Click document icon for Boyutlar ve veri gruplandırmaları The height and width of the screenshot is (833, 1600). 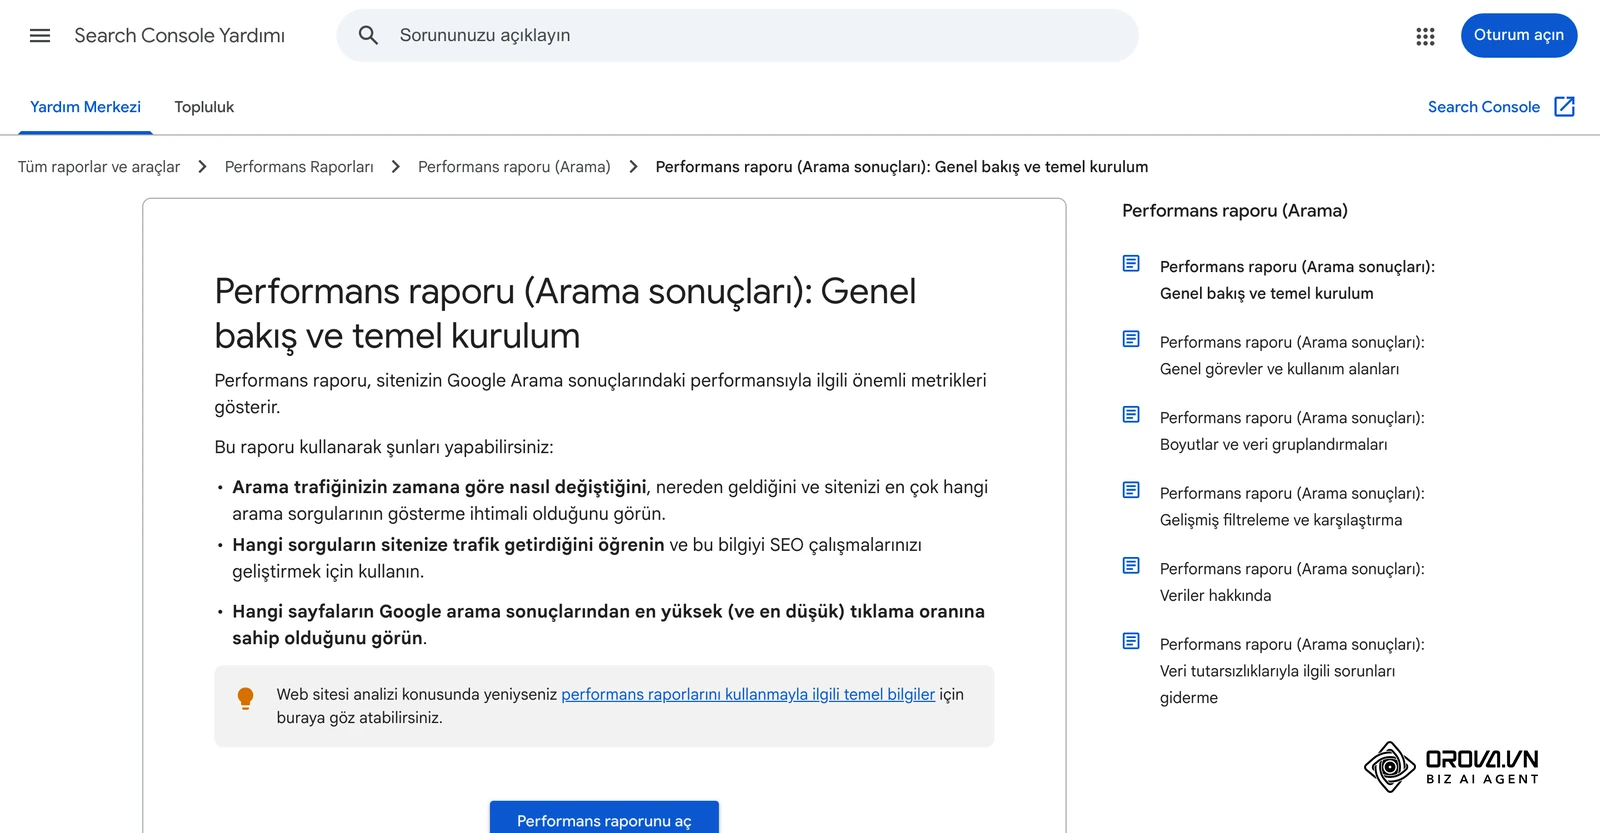[1131, 414]
